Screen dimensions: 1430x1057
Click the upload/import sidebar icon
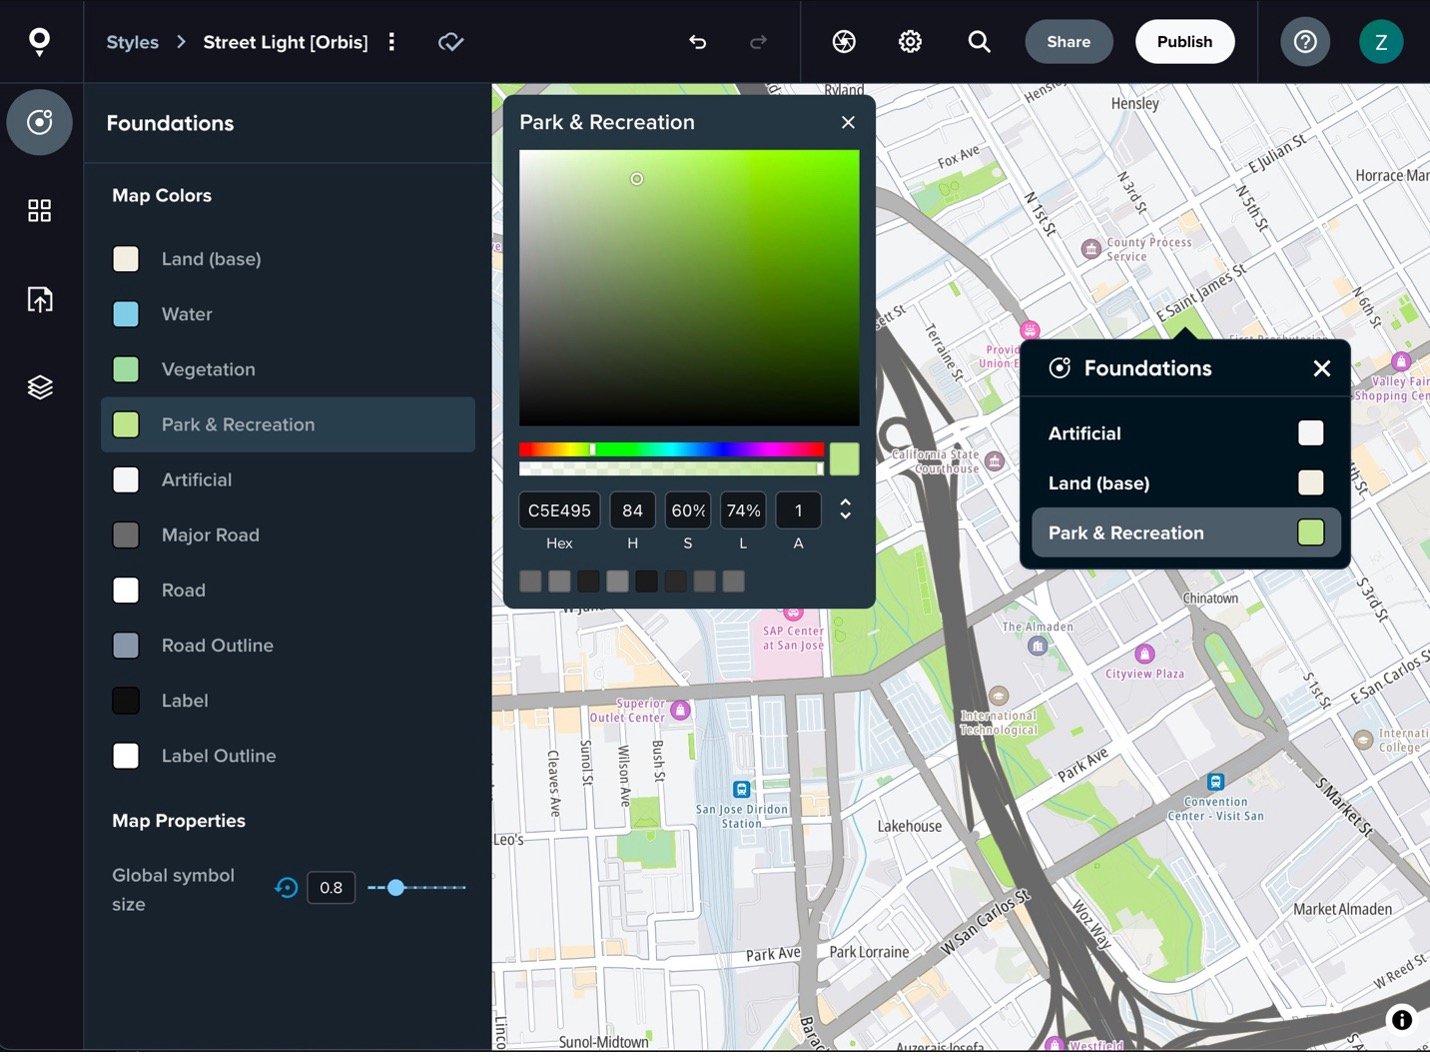[x=39, y=299]
